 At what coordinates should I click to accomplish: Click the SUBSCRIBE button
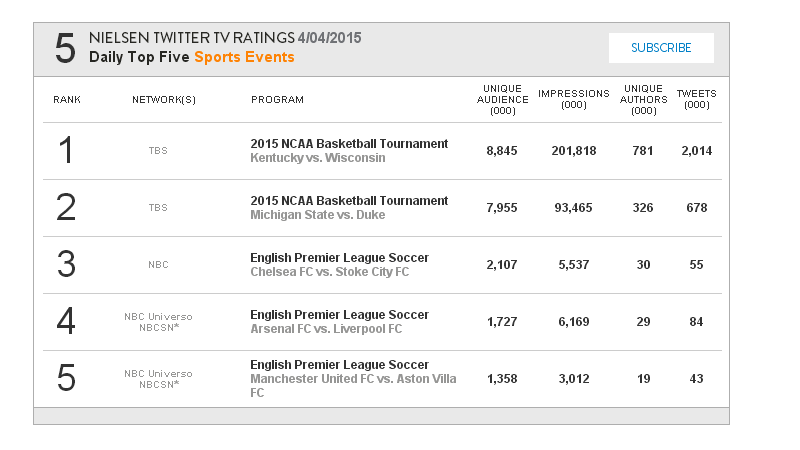coord(661,48)
